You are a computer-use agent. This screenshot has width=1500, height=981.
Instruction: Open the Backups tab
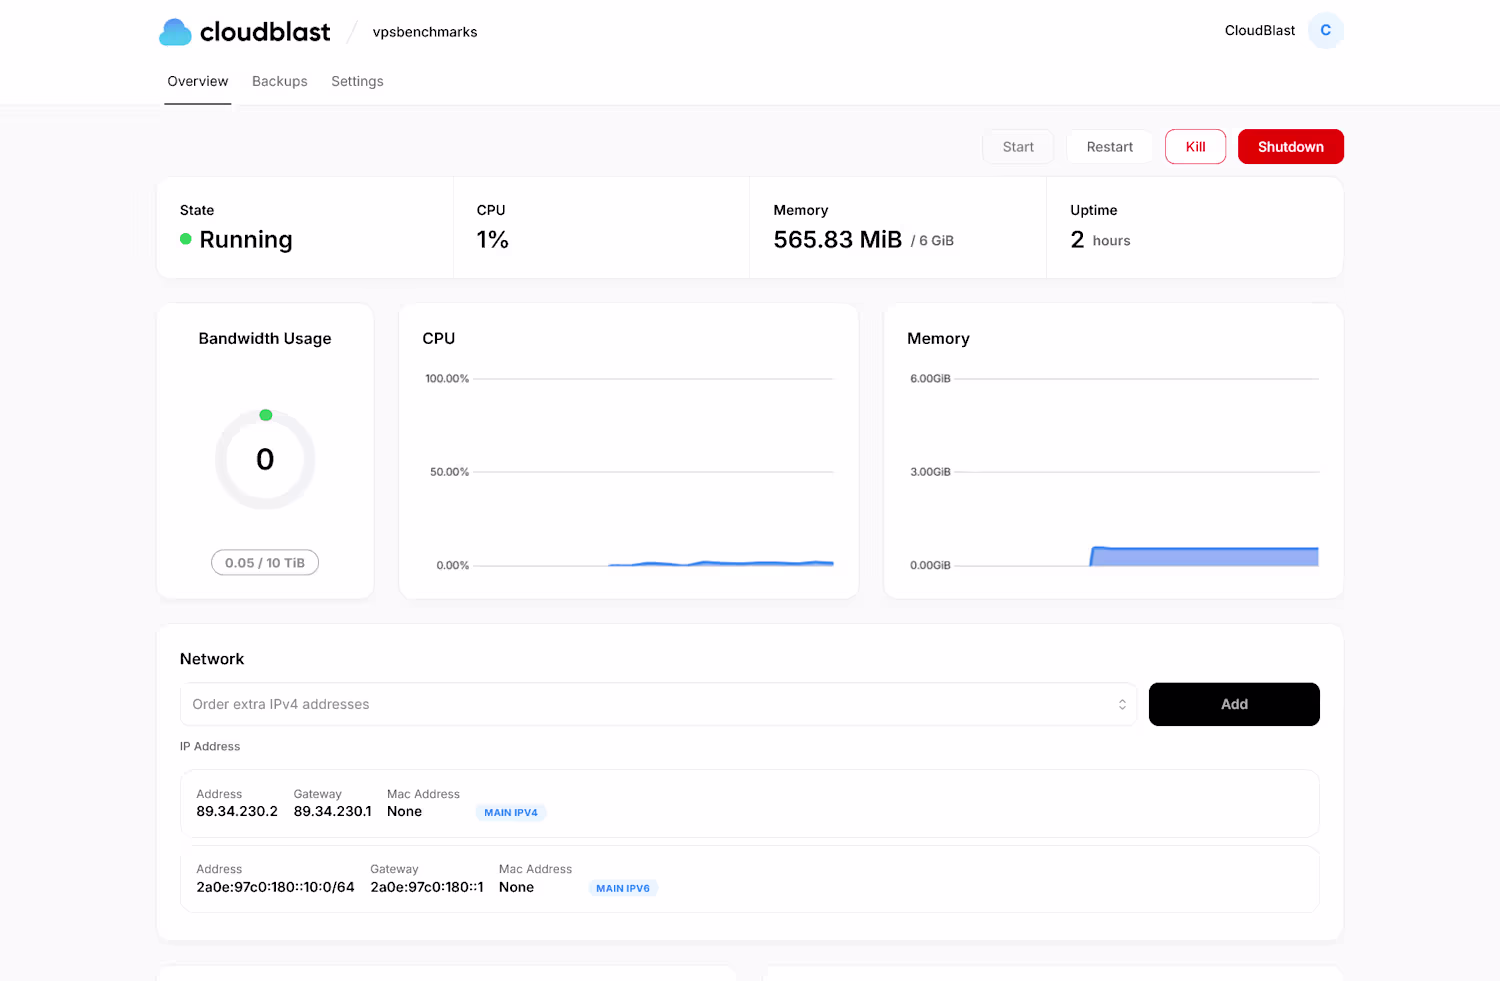pos(280,81)
